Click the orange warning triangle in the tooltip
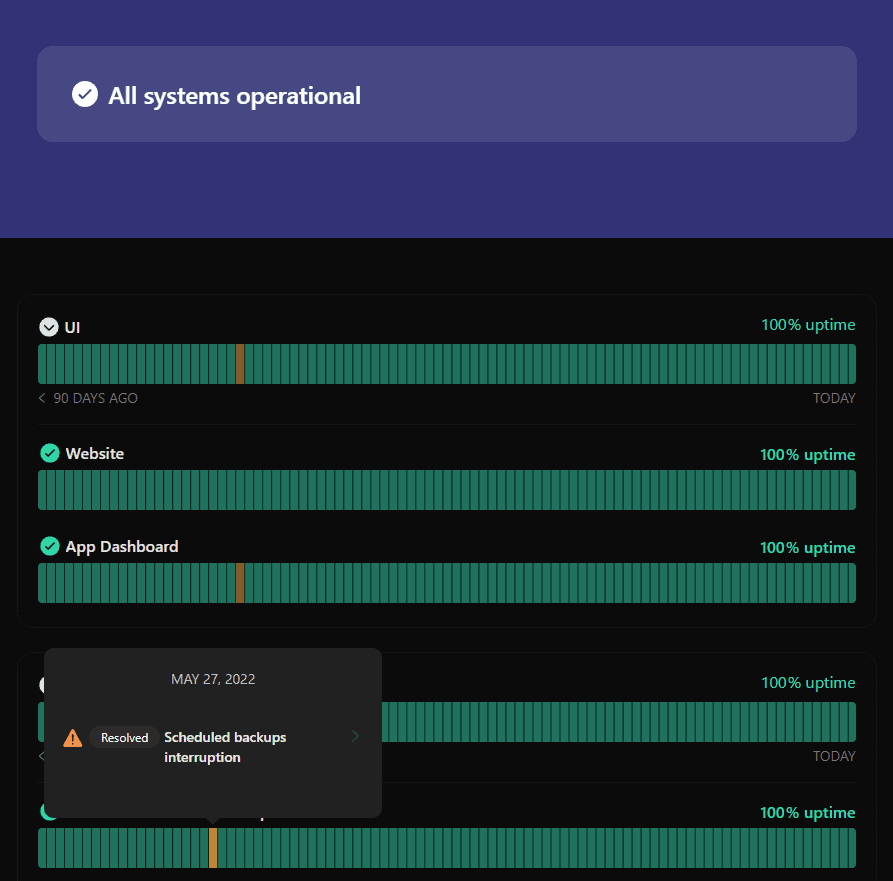This screenshot has height=881, width=893. [72, 737]
